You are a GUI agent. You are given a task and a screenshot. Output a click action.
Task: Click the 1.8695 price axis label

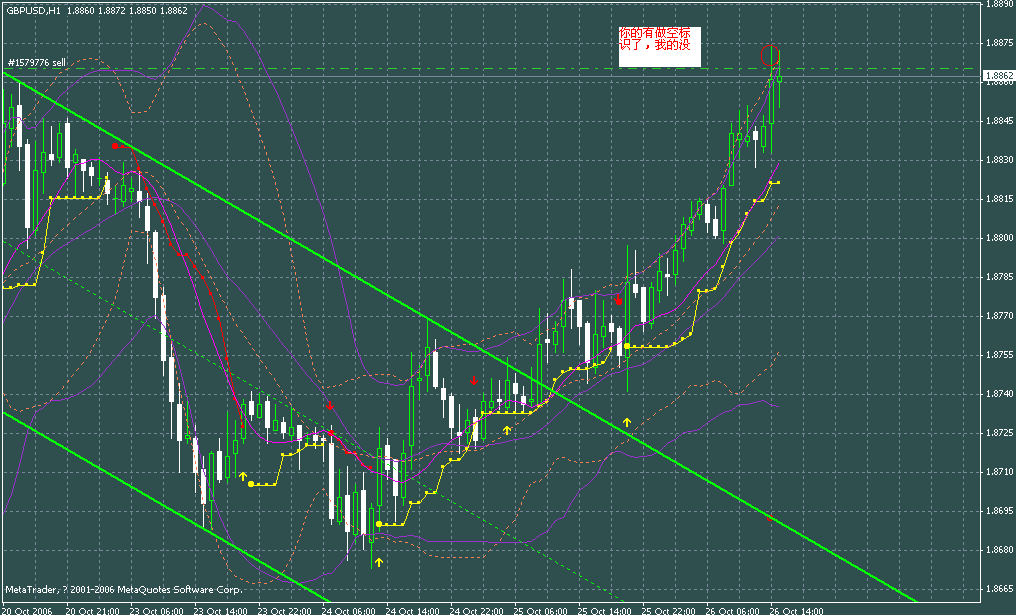pos(999,511)
